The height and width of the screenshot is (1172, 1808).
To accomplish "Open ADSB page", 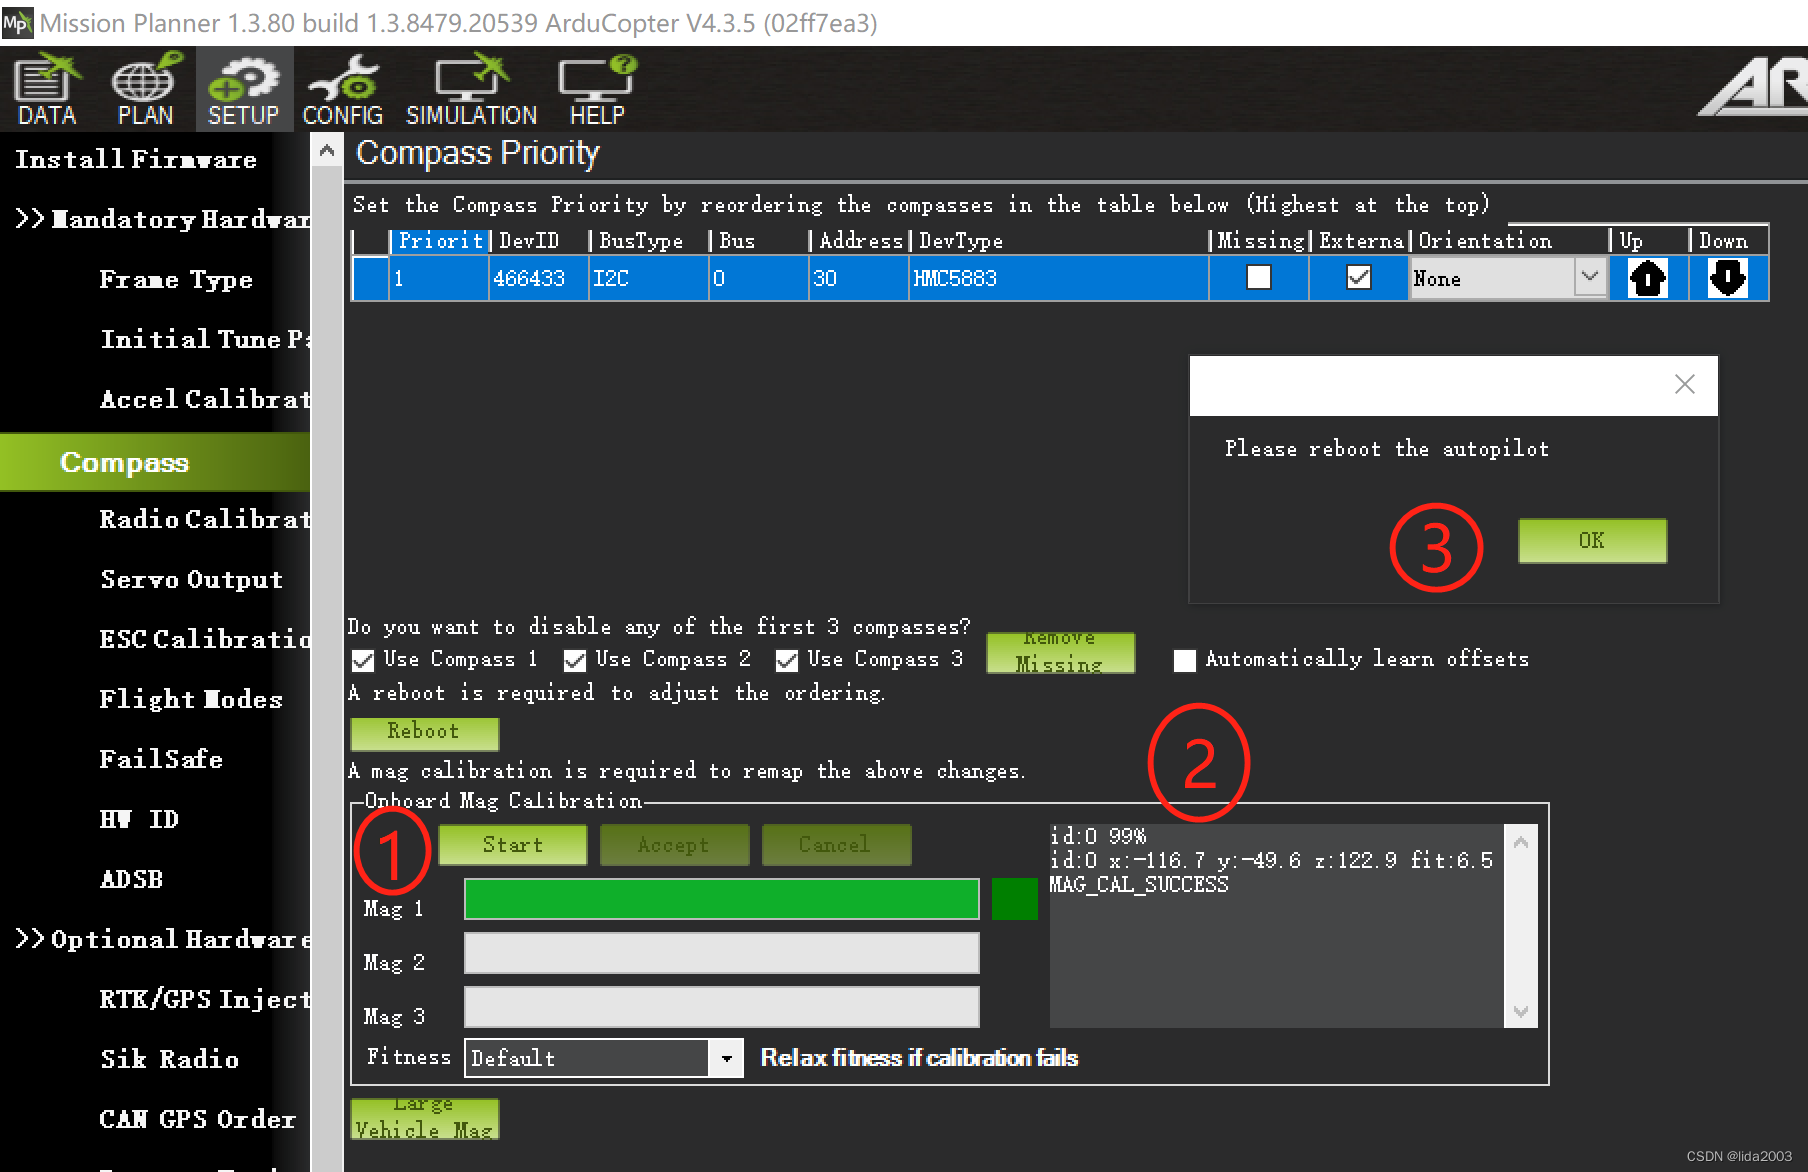I will (131, 879).
